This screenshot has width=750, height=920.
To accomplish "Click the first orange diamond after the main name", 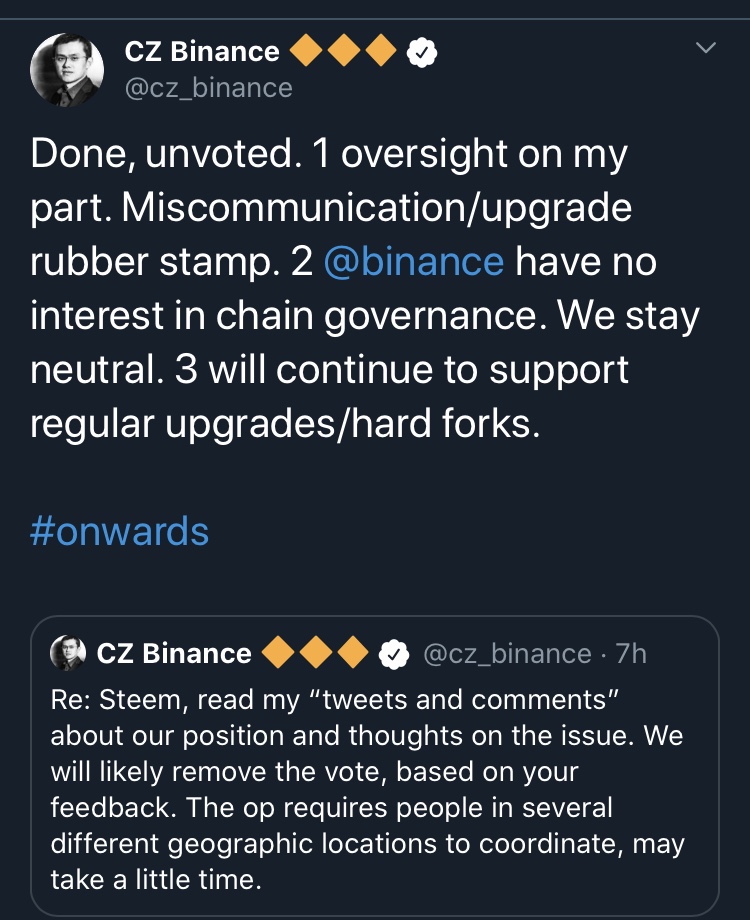I will (x=308, y=52).
